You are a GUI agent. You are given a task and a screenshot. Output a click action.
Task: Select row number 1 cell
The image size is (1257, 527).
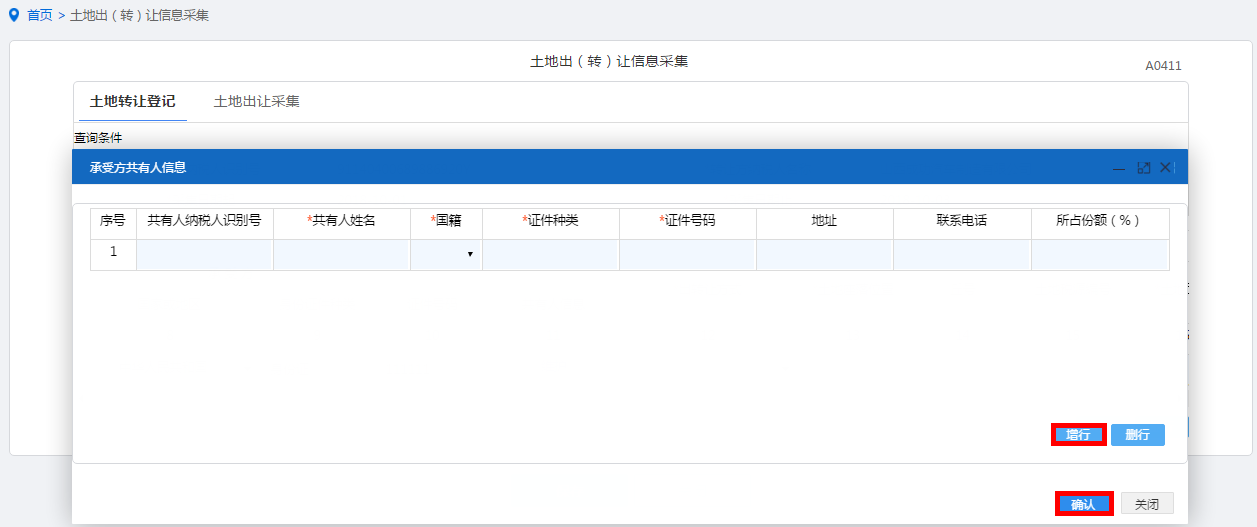coord(113,255)
